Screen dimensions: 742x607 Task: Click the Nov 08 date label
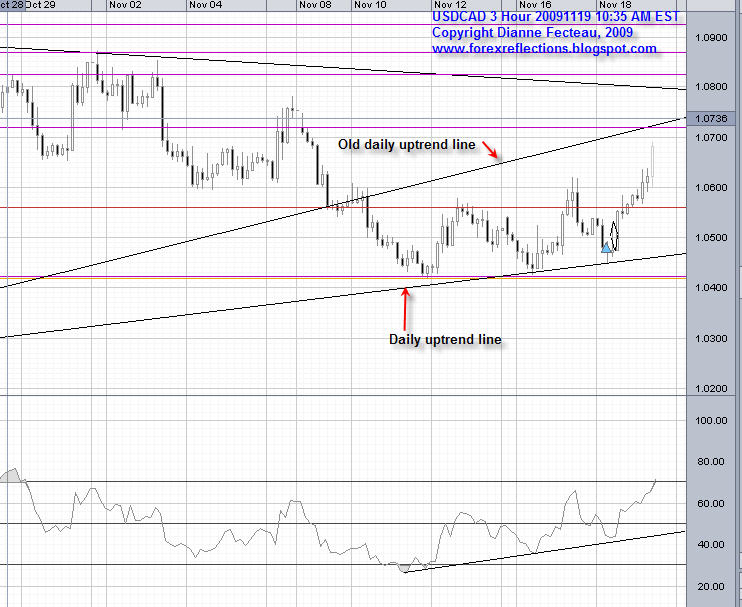pos(315,5)
